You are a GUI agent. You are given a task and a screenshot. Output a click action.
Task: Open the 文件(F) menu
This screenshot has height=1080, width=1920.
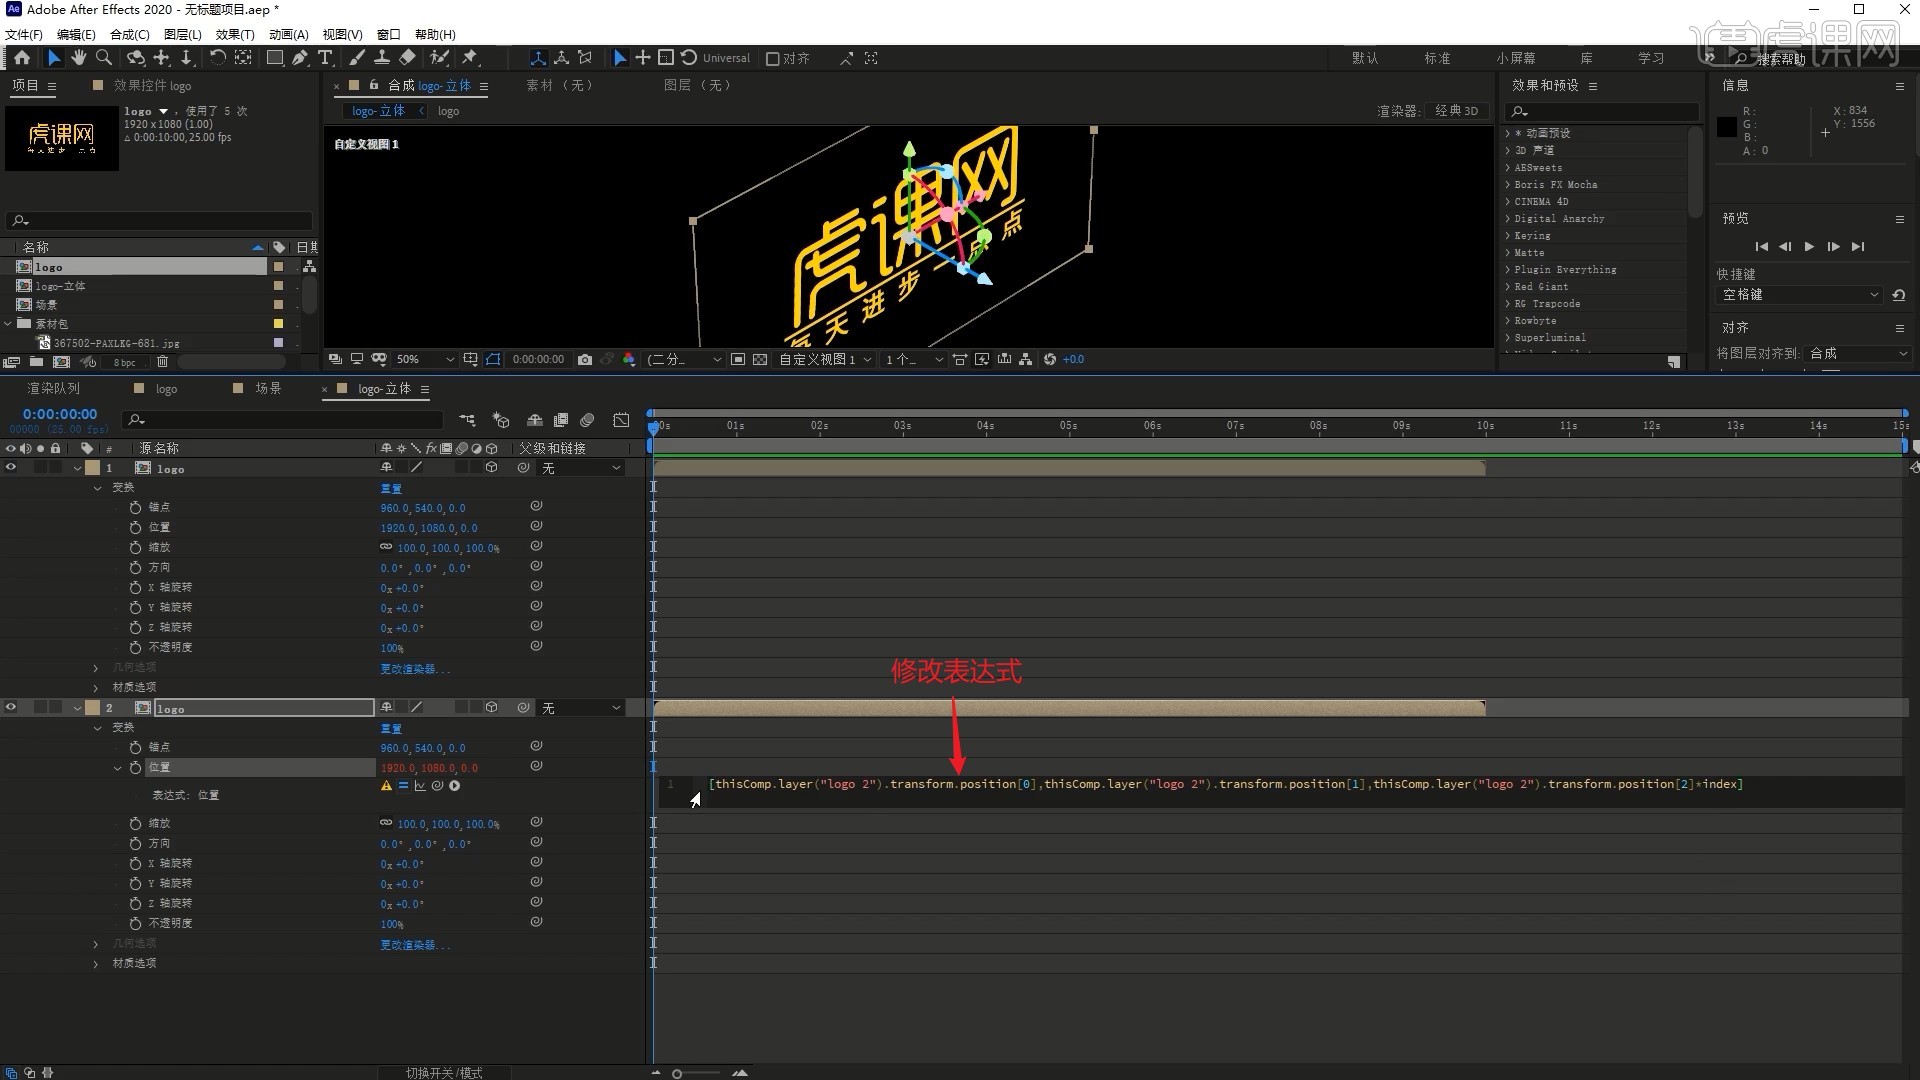tap(24, 34)
